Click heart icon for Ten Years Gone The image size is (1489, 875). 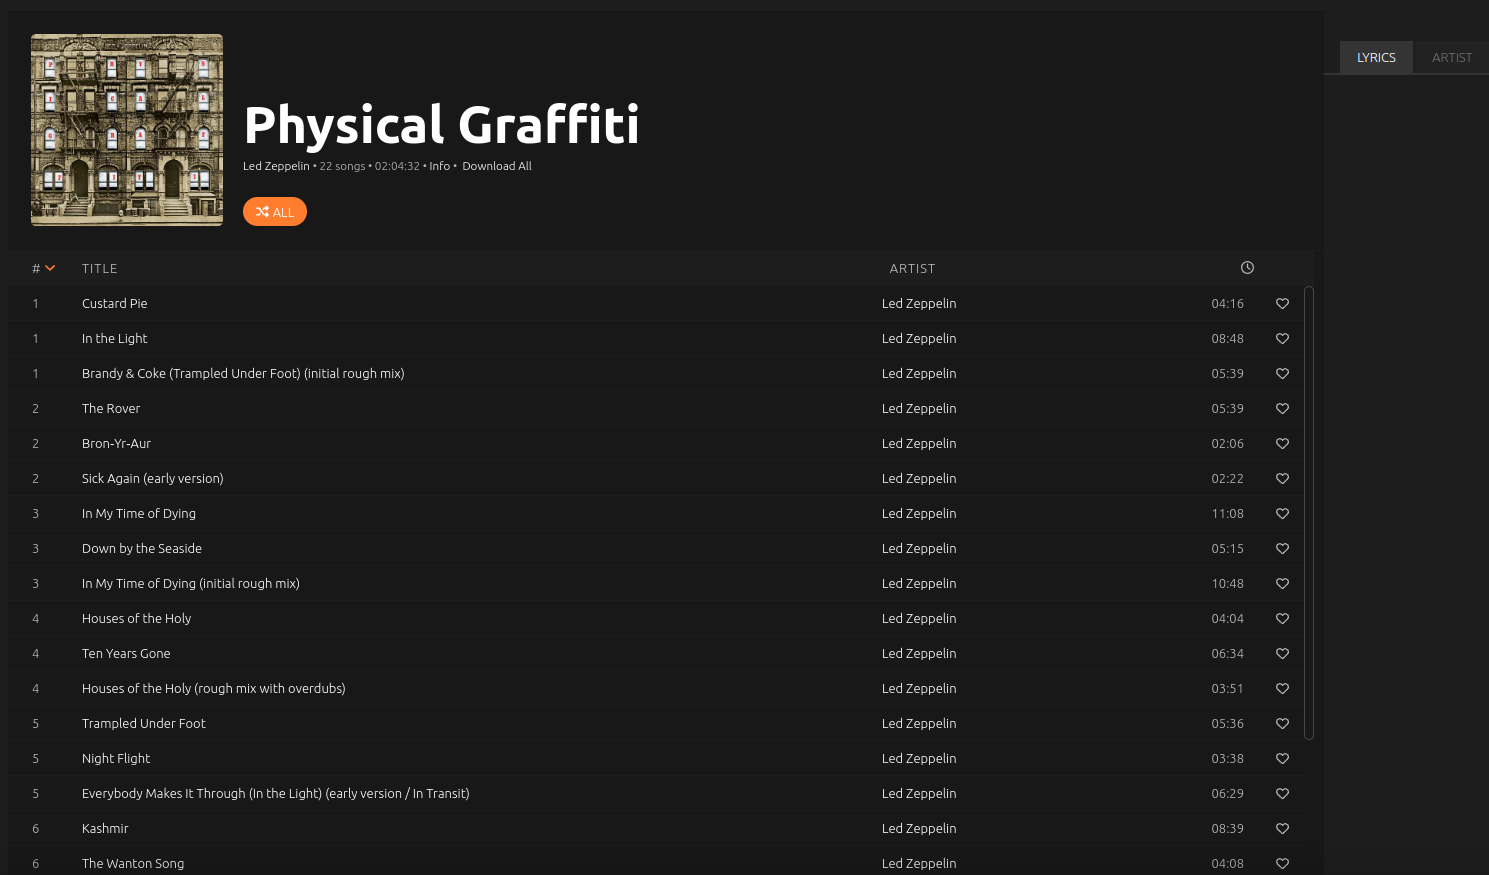click(x=1282, y=654)
